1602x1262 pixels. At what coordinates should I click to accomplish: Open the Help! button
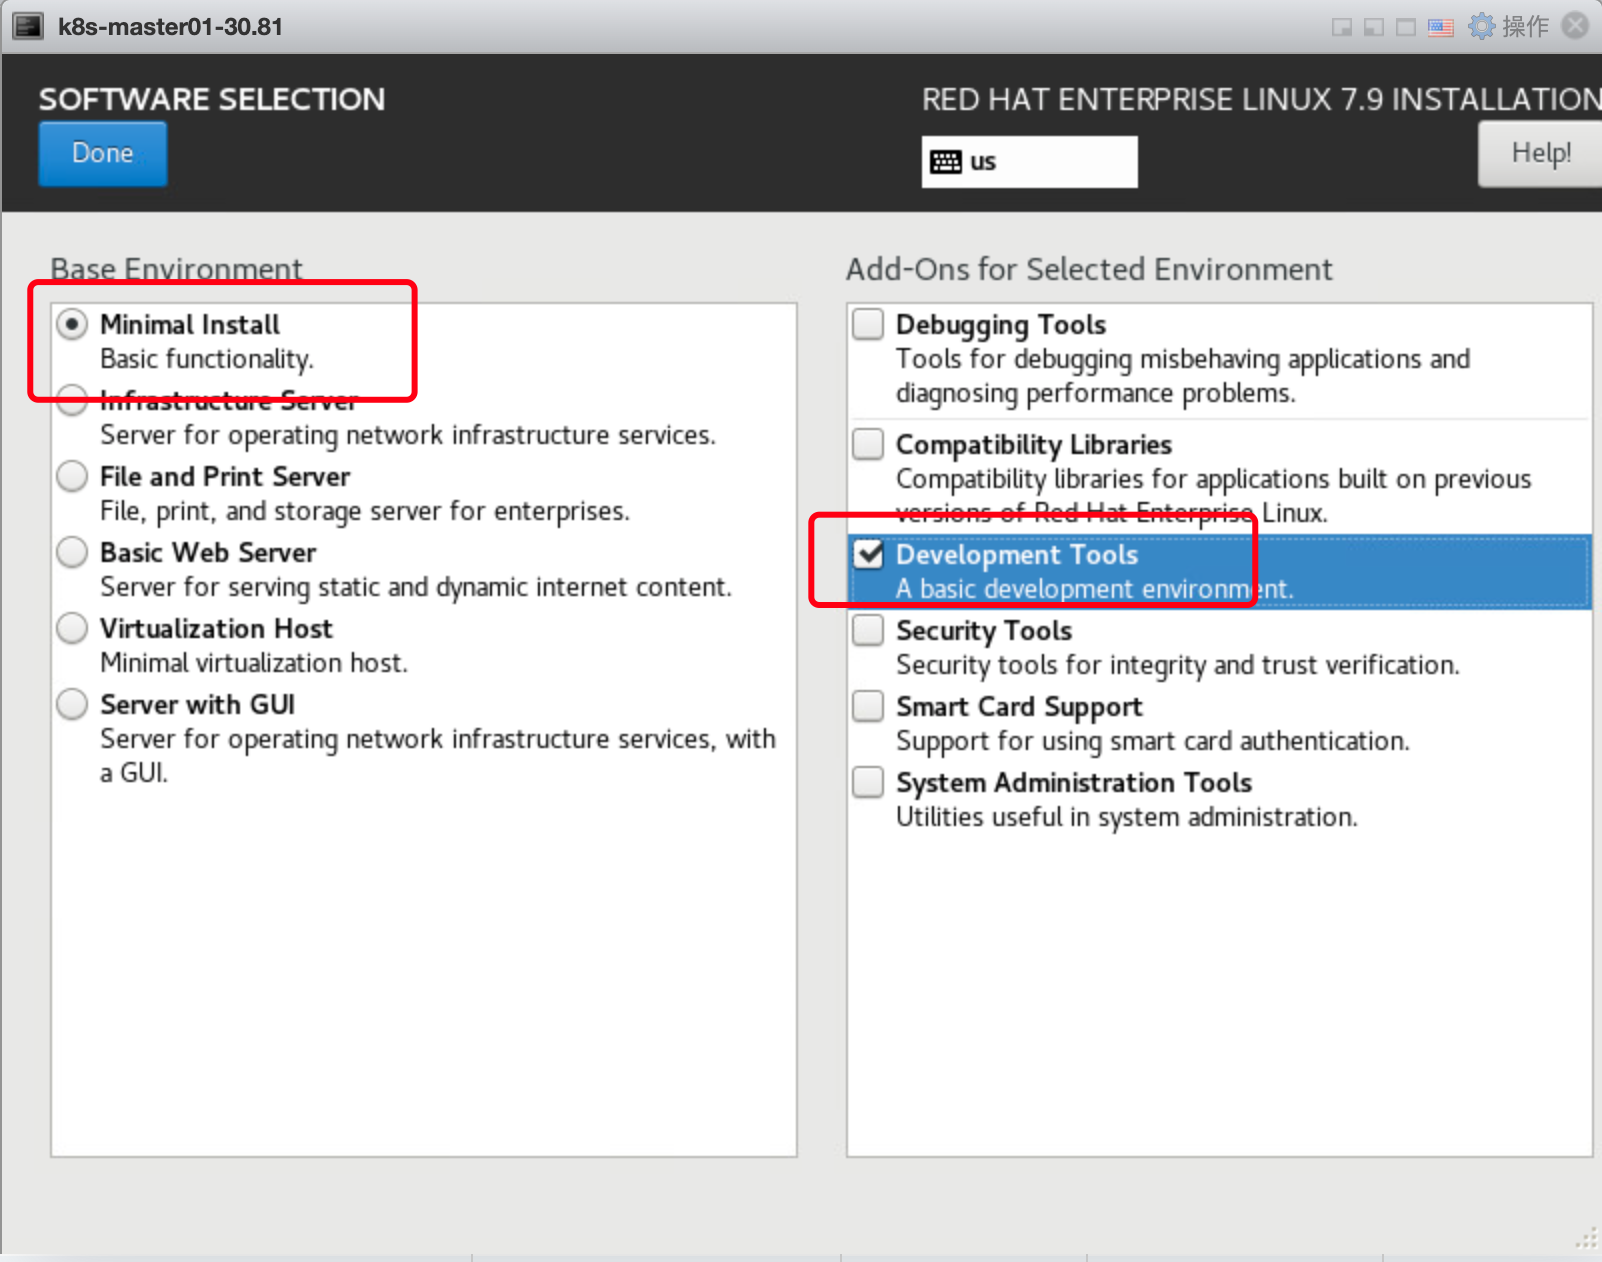click(1540, 153)
